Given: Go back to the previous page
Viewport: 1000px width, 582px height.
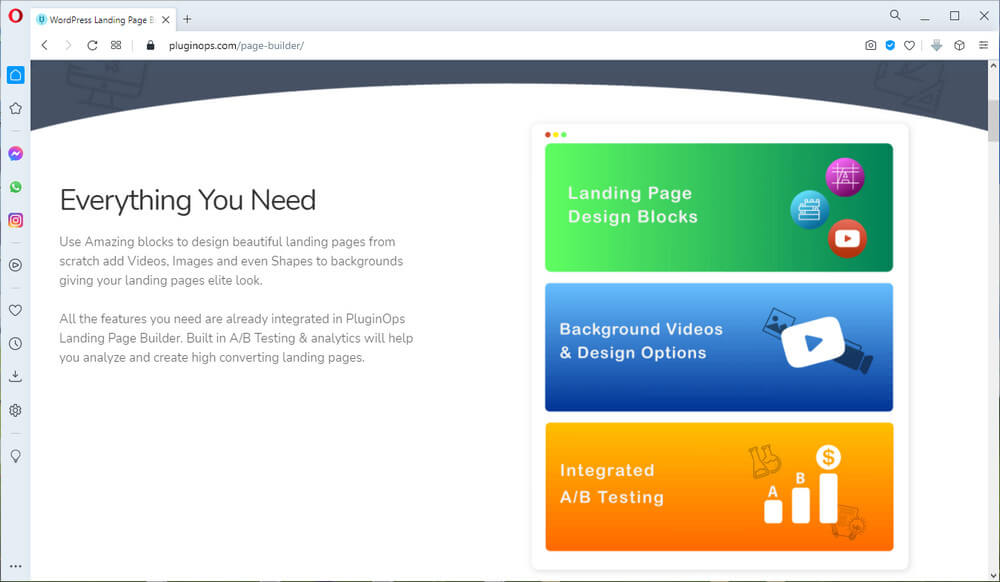Looking at the screenshot, I should [x=45, y=45].
